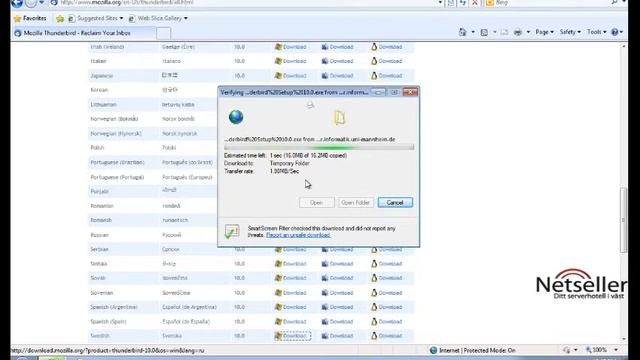Stop page loading with red X icon
640x360 pixels.
(x=475, y=2)
